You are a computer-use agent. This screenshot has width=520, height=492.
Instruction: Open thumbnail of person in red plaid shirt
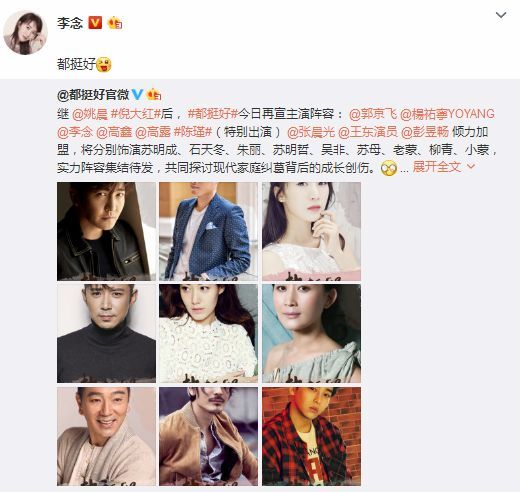(x=311, y=436)
